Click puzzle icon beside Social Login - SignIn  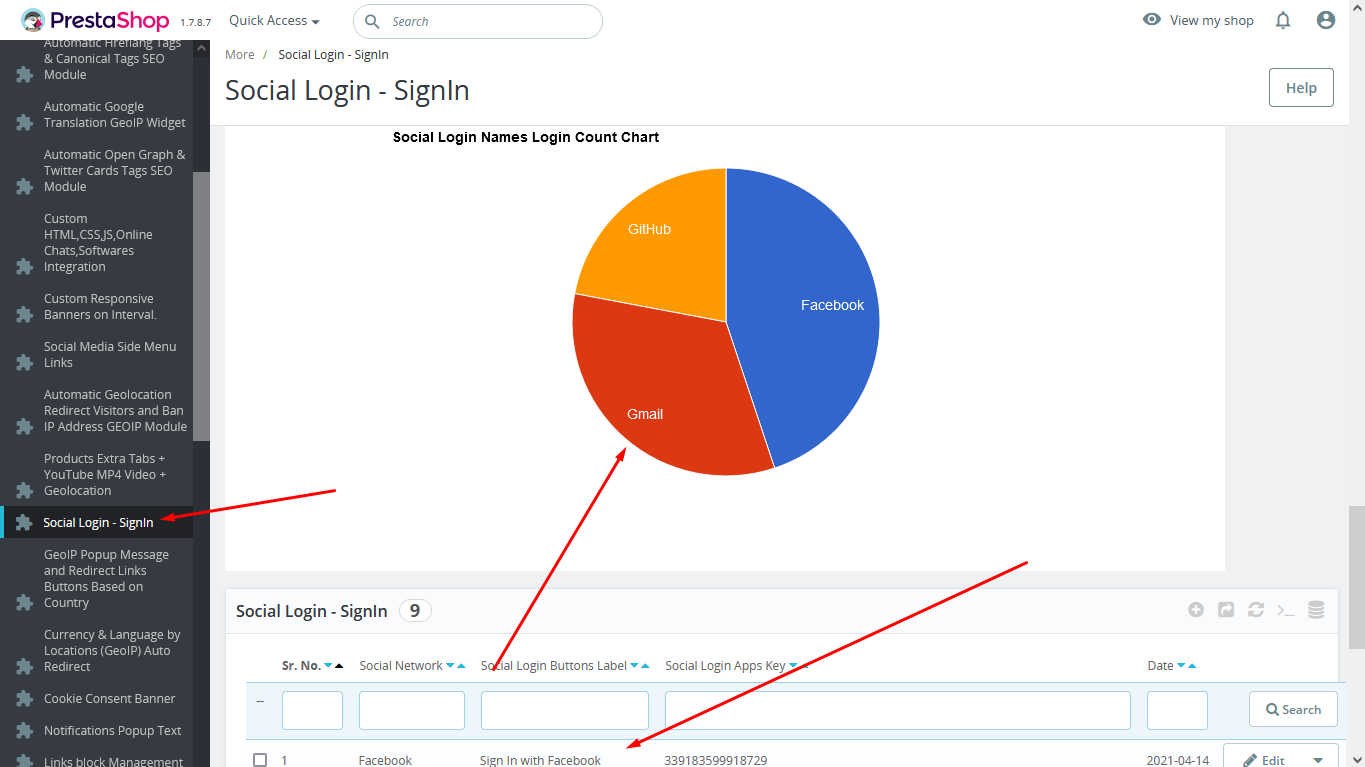[24, 523]
